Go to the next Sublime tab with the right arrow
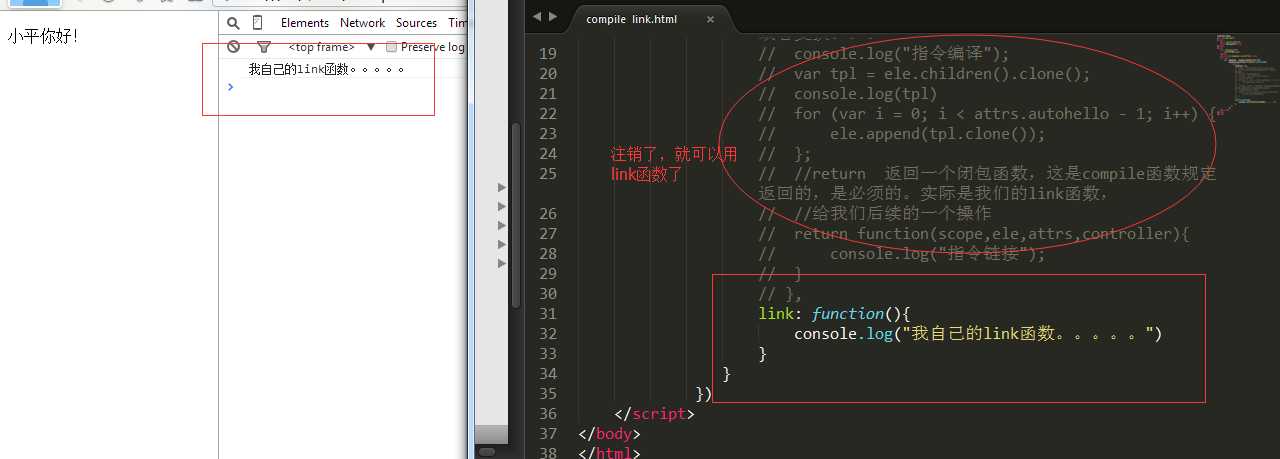This screenshot has height=459, width=1280. 553,17
